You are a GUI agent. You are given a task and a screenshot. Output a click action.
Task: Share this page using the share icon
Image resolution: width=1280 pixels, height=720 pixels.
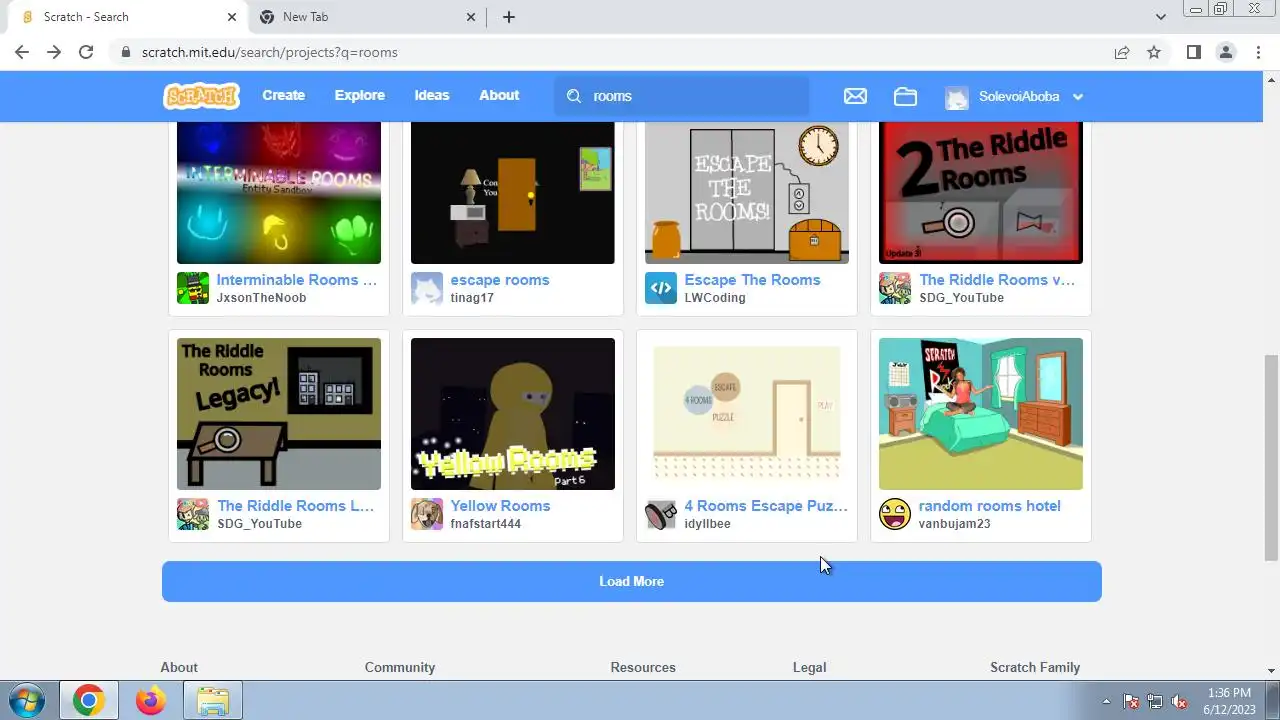[x=1122, y=52]
